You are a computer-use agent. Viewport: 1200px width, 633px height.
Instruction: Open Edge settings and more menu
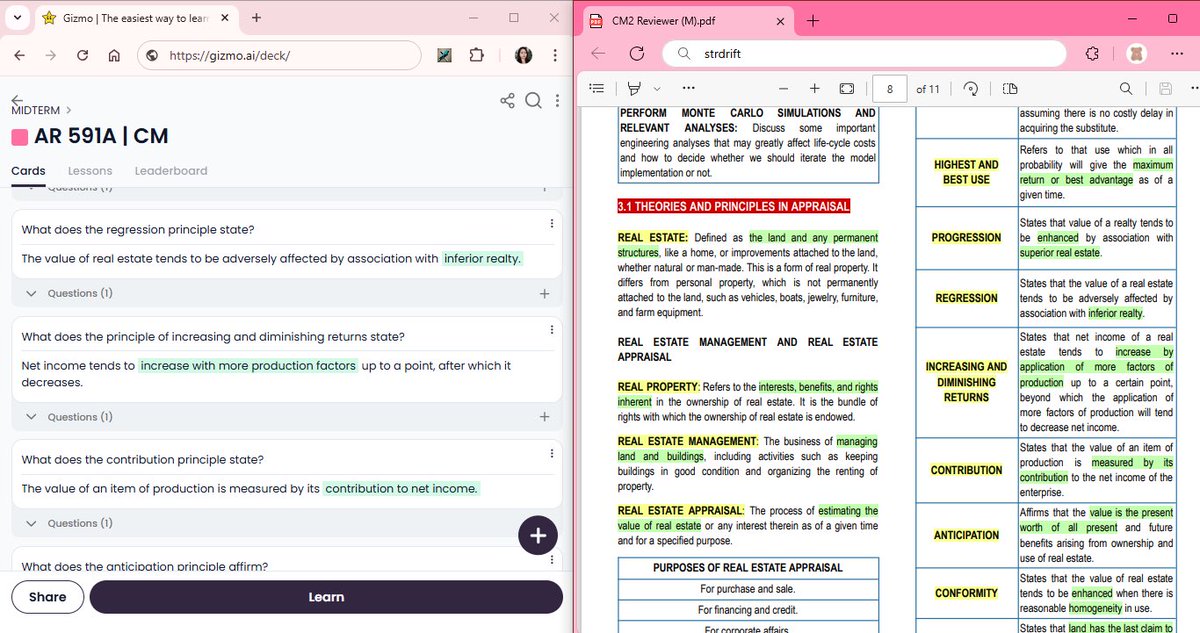[x=1175, y=54]
